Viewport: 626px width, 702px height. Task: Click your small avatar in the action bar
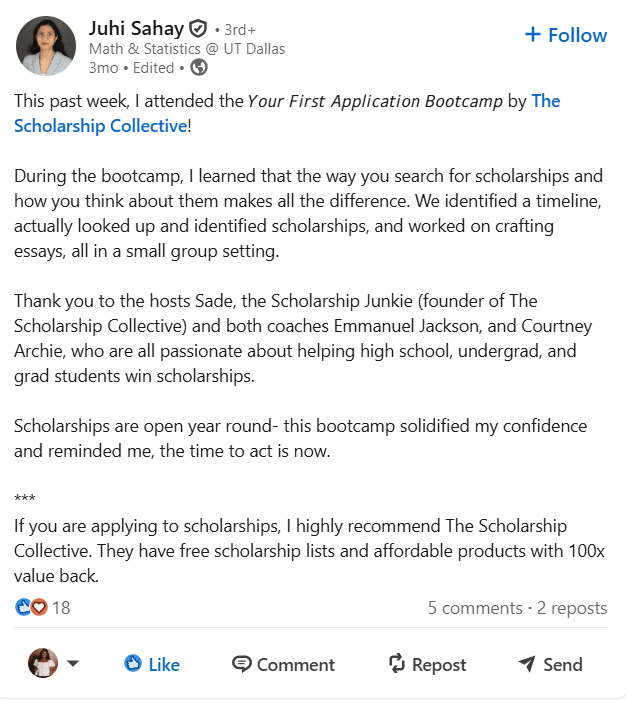[x=42, y=664]
